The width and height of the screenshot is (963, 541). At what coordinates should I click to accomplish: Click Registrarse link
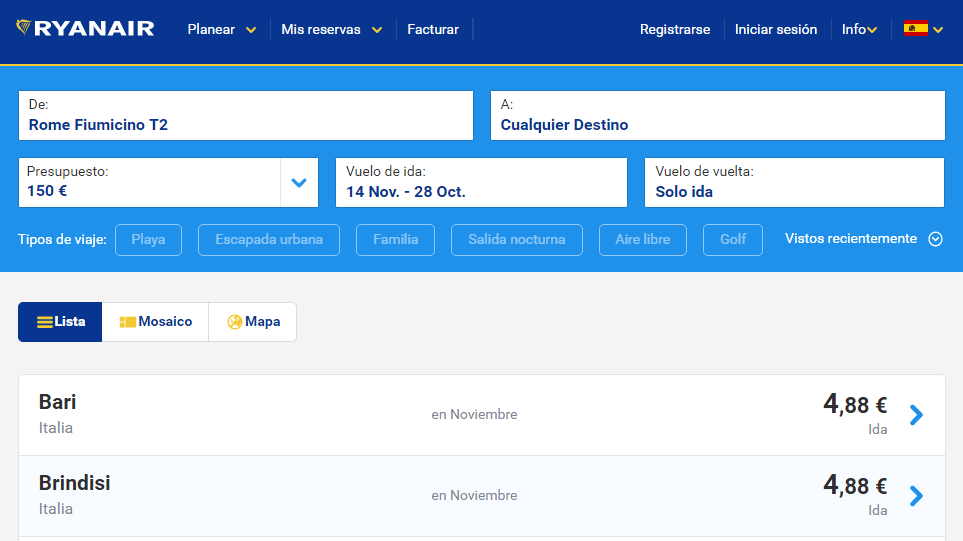click(x=675, y=29)
